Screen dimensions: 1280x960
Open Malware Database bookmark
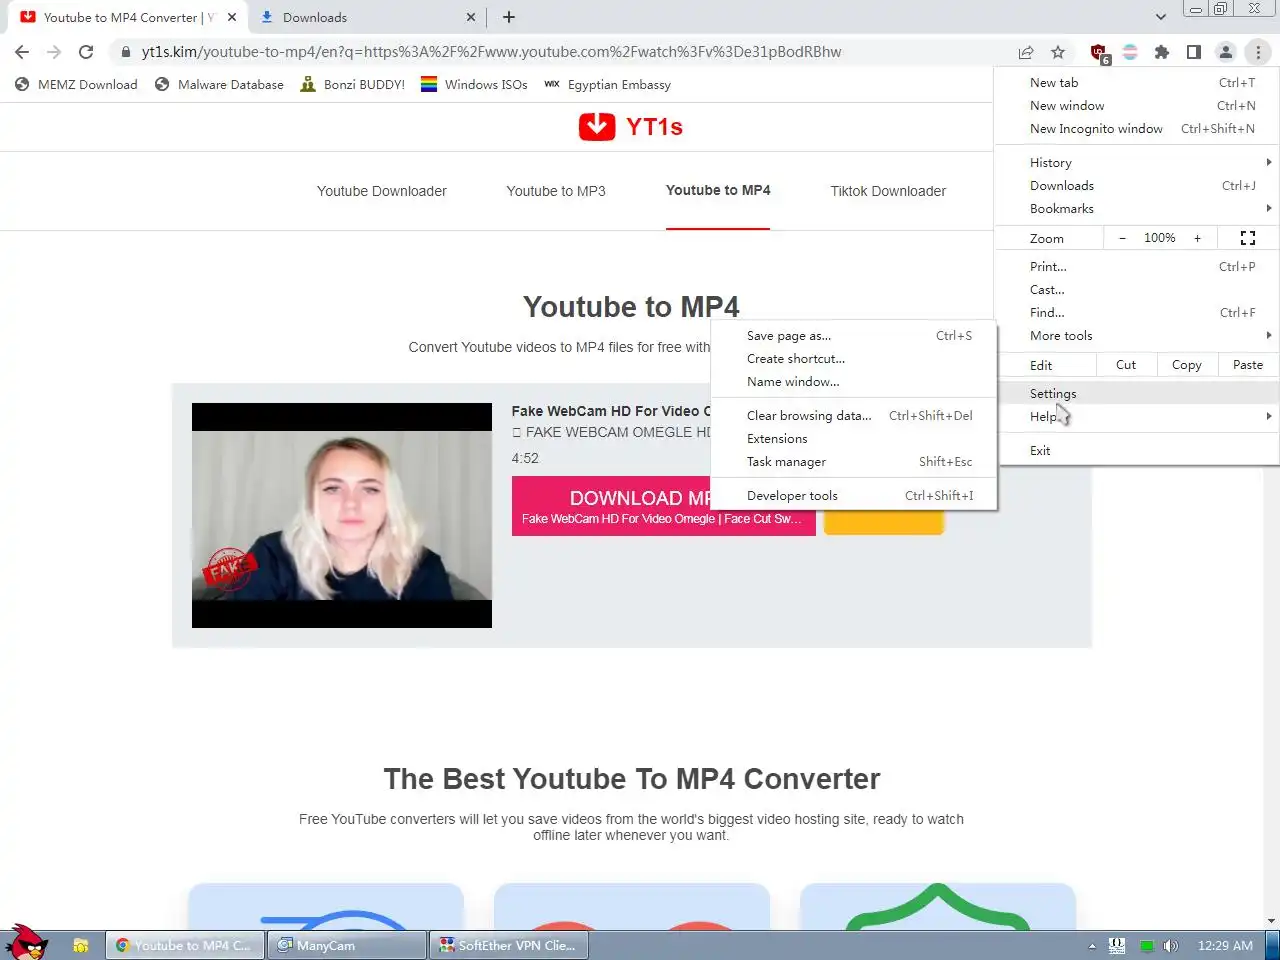pos(220,85)
